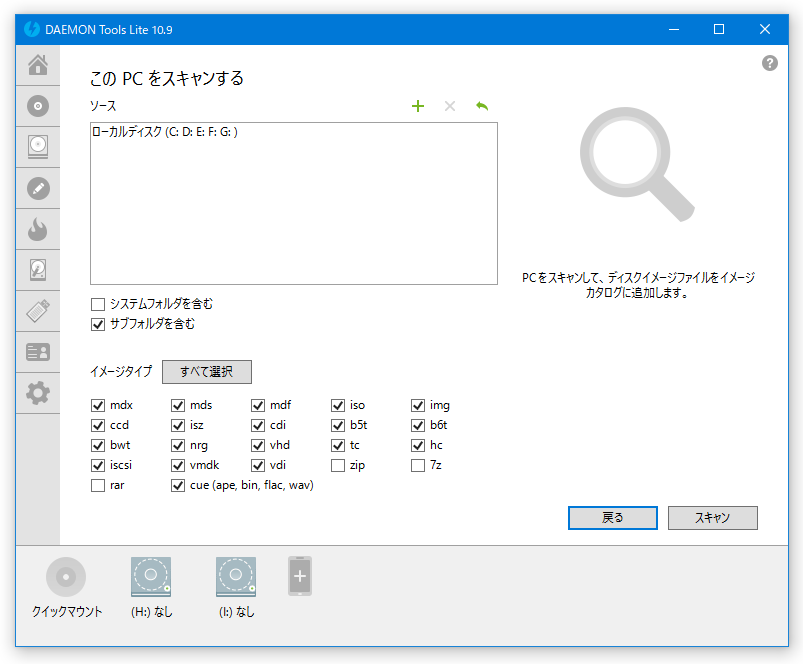Click the Quick Mount disc icon

pyautogui.click(x=66, y=577)
